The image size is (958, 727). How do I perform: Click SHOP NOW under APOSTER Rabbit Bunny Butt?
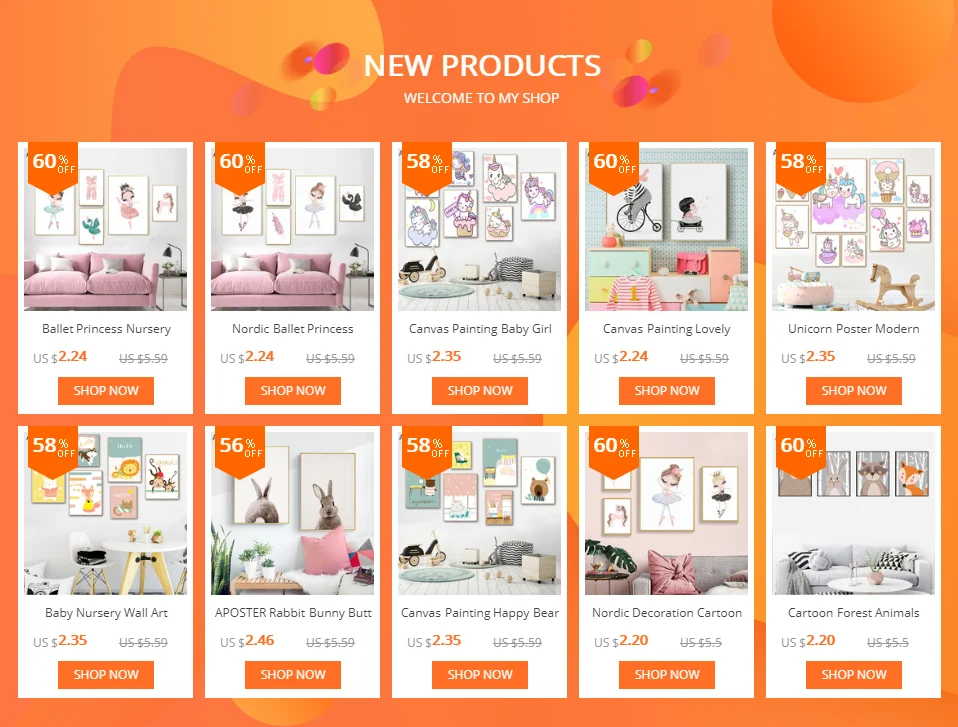pos(293,674)
